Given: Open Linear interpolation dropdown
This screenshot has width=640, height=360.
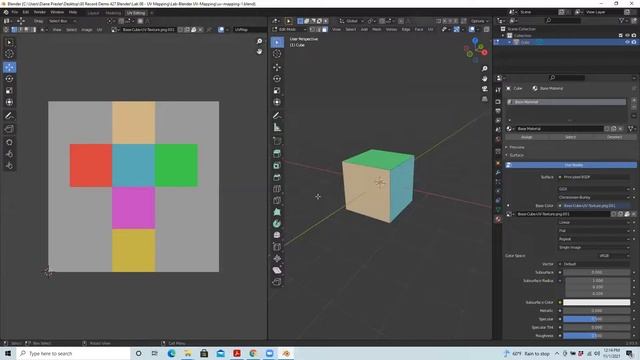Looking at the screenshot, I should pyautogui.click(x=594, y=222).
